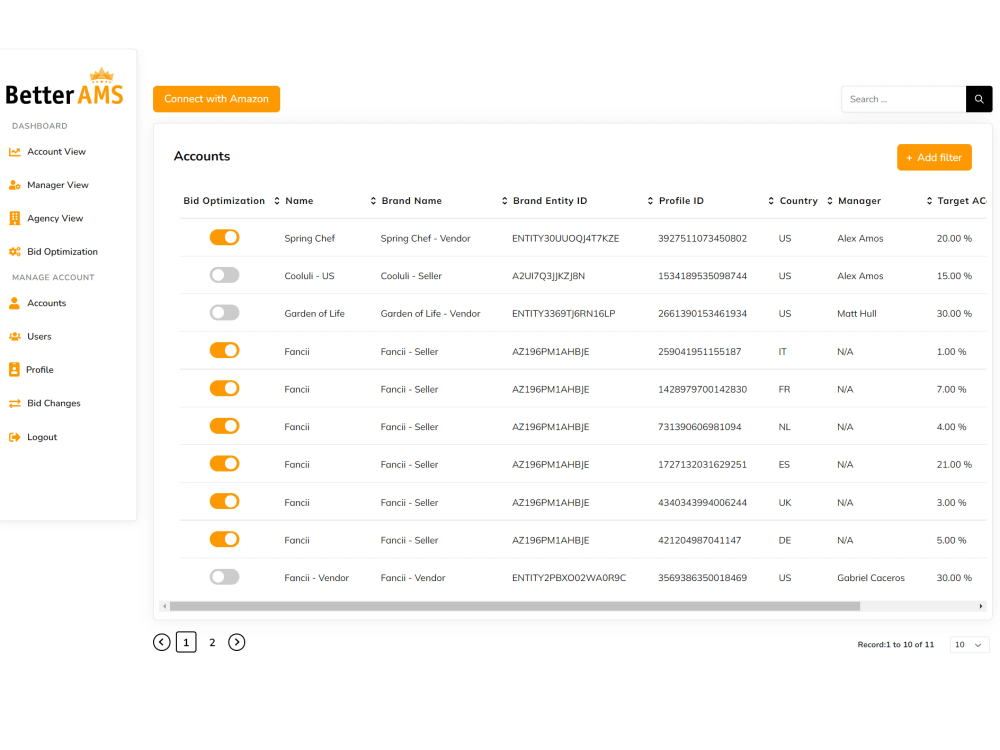This screenshot has width=1000, height=750.
Task: Click Connect with Amazon button
Action: (x=216, y=99)
